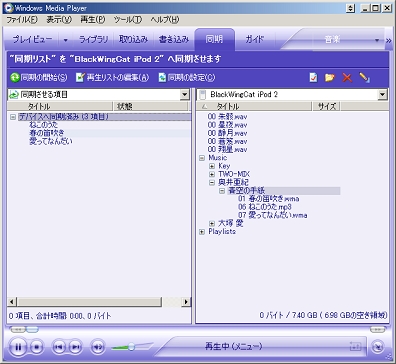
Task: Sort device list by サイズ column header
Action: [x=326, y=106]
